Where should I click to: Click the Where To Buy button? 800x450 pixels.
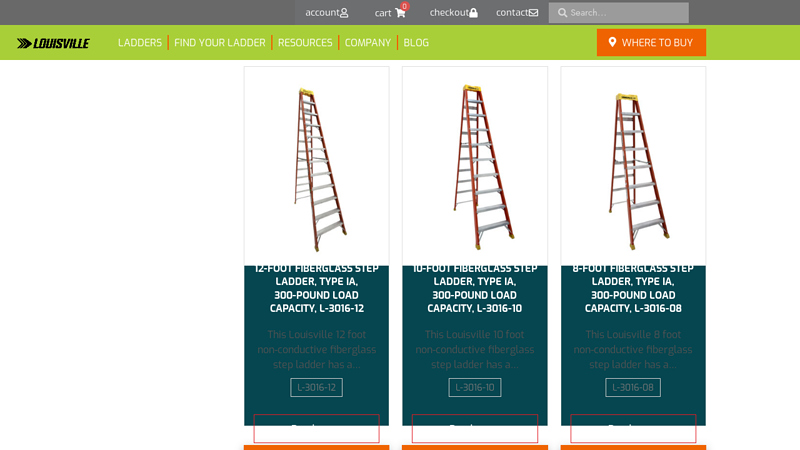[652, 42]
